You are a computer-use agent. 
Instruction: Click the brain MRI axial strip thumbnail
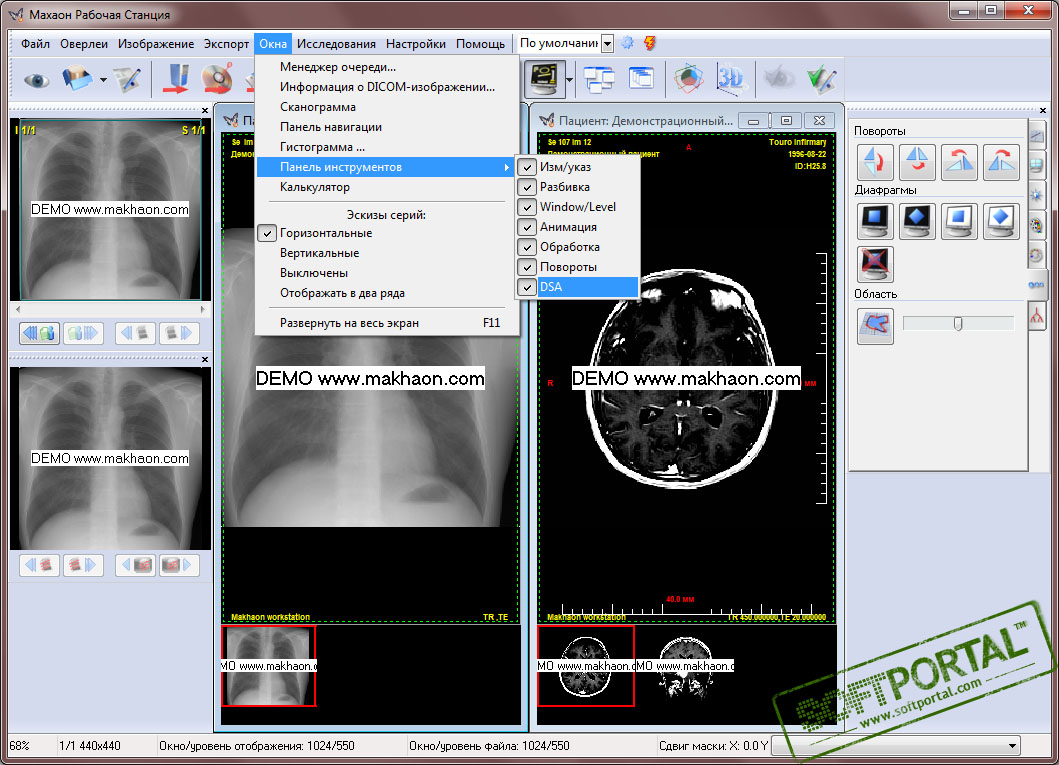pos(586,666)
